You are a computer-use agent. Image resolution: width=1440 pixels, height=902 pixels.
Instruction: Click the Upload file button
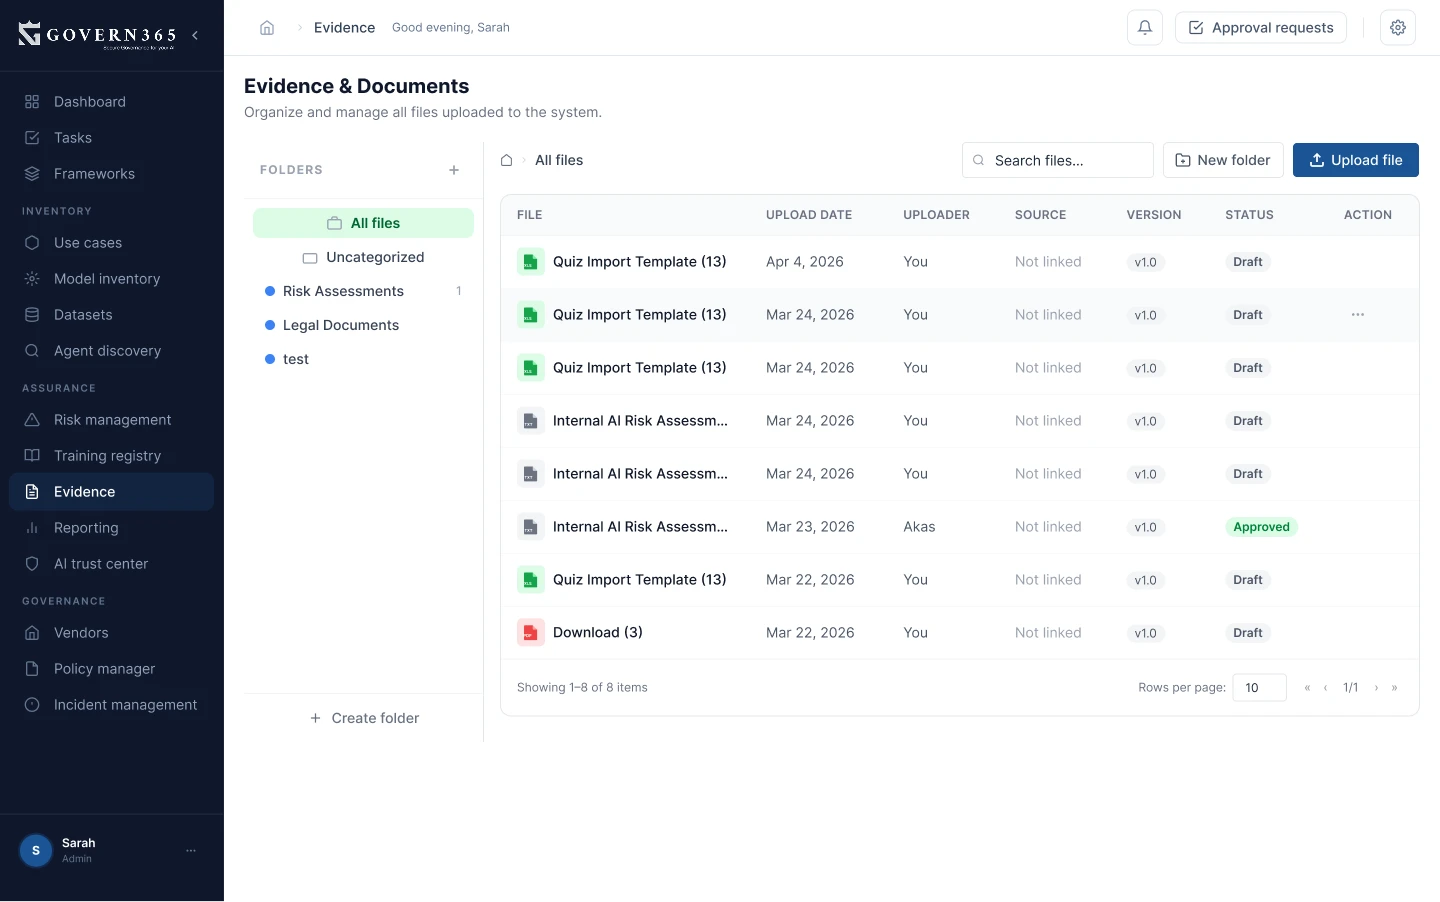point(1355,160)
